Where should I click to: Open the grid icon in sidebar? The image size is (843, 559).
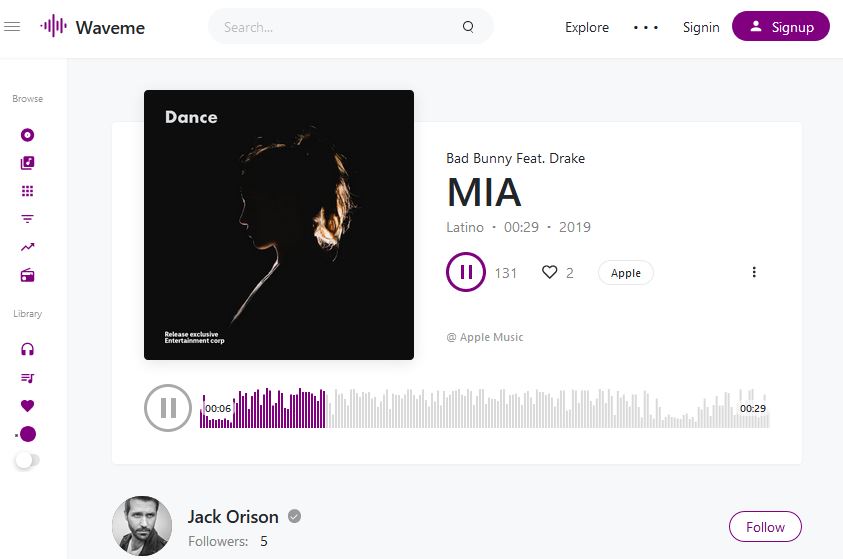pos(27,191)
